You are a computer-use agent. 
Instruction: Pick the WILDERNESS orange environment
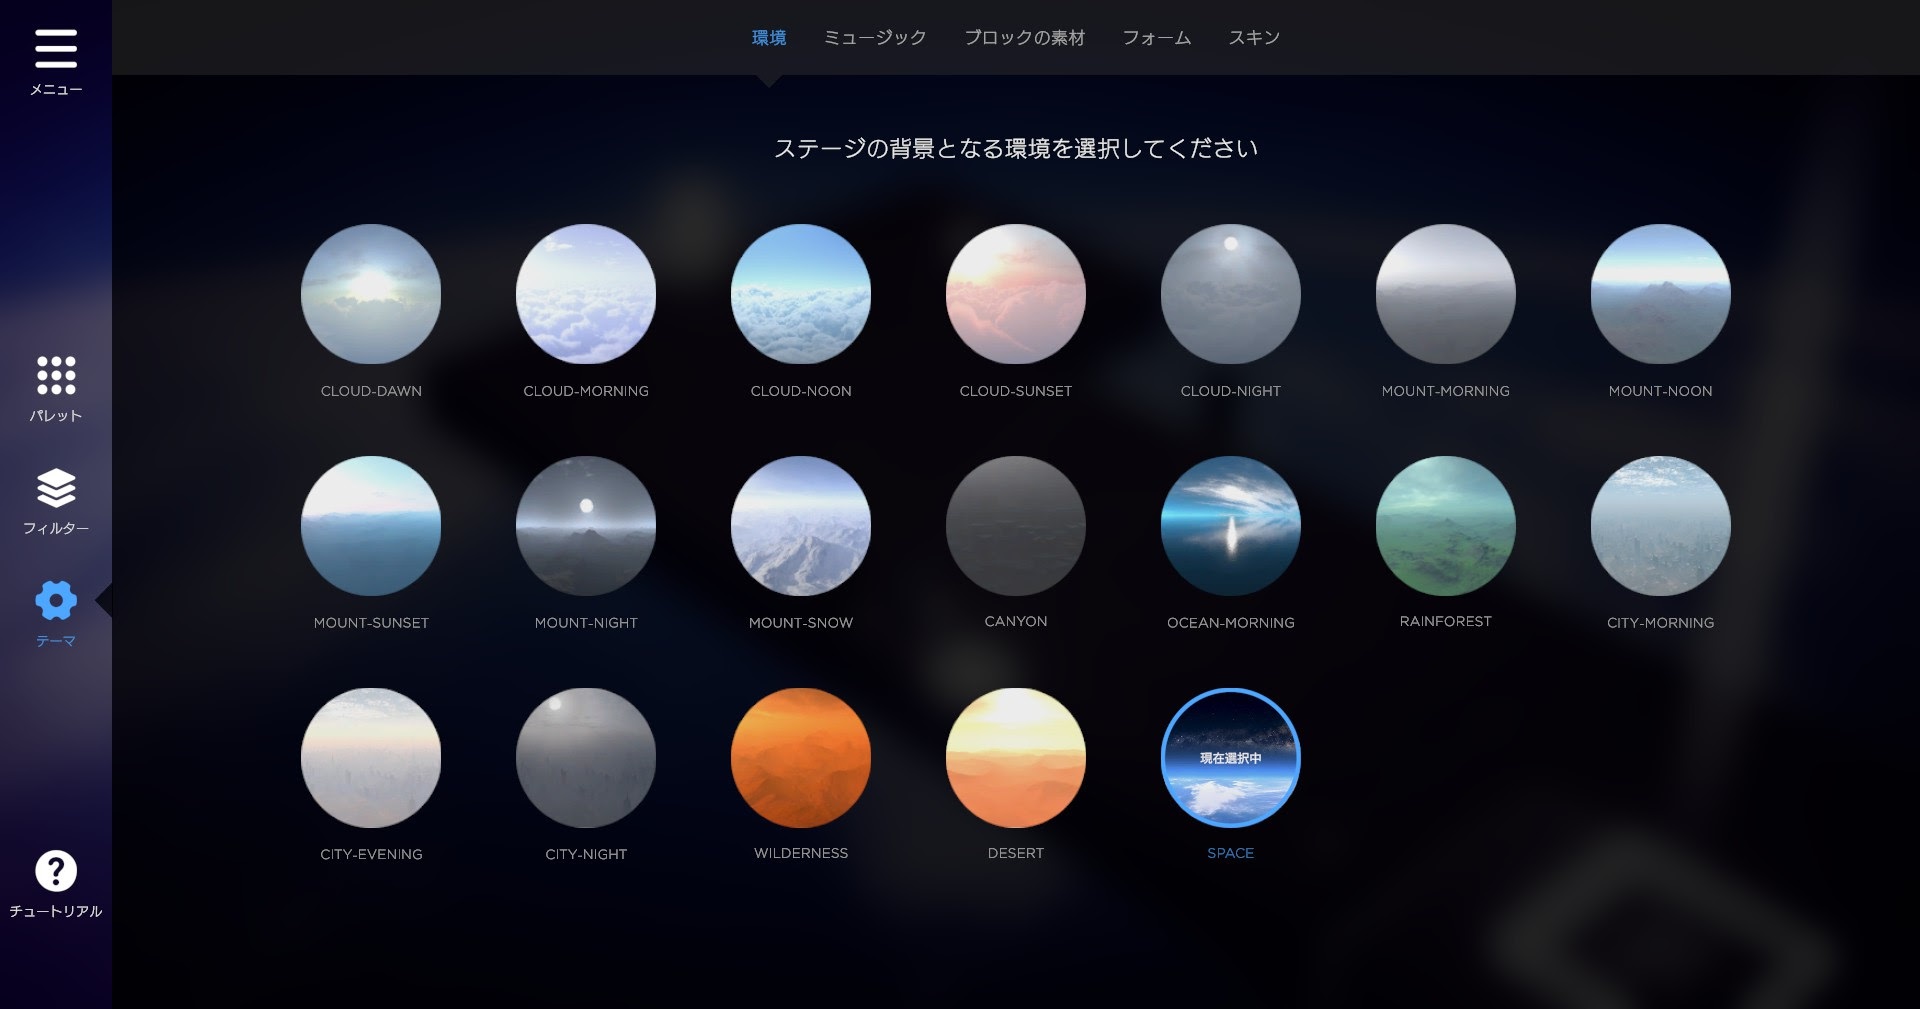(x=801, y=758)
